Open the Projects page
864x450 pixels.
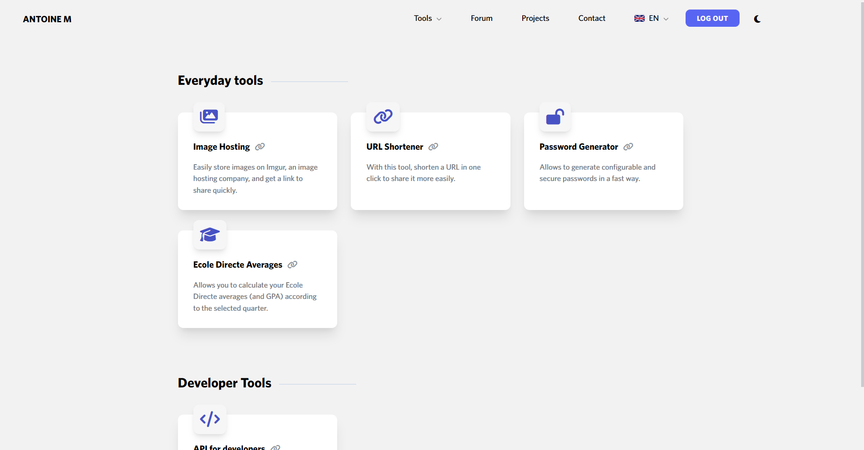click(535, 18)
